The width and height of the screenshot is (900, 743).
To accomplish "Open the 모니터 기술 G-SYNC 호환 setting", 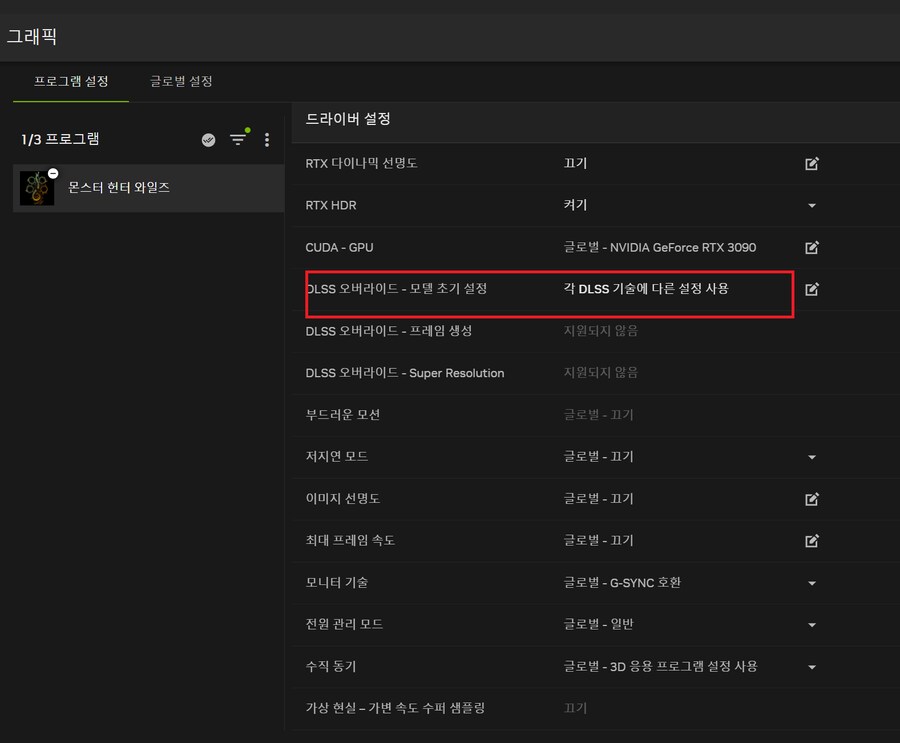I will point(812,582).
